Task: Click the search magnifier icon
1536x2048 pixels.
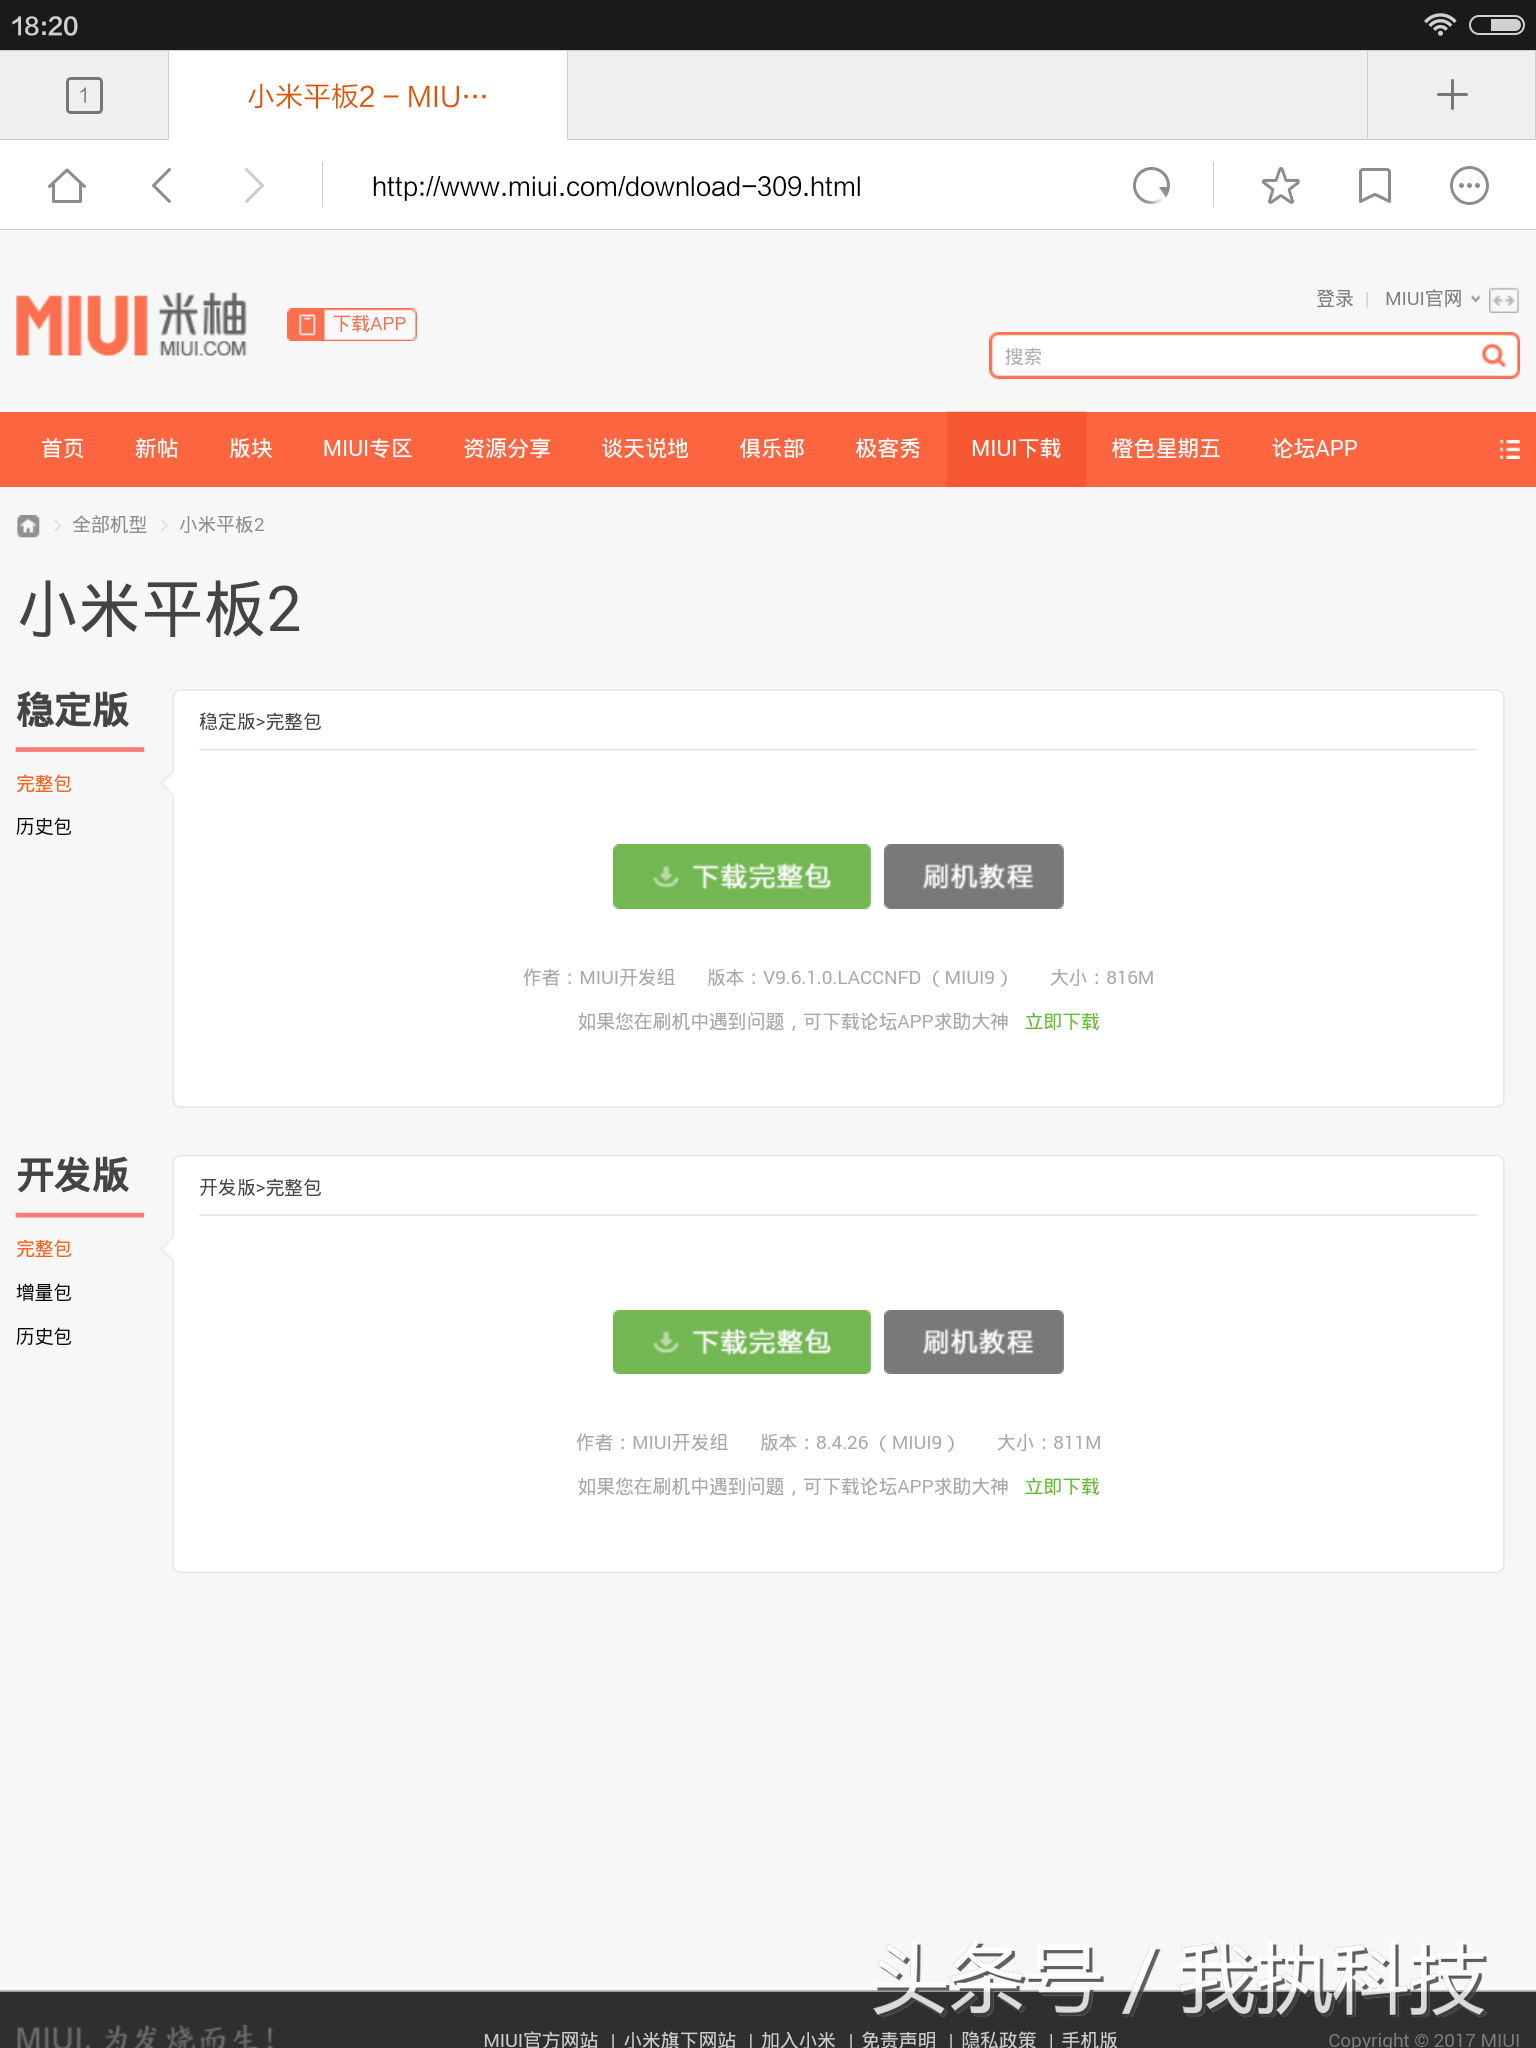Action: click(1493, 355)
